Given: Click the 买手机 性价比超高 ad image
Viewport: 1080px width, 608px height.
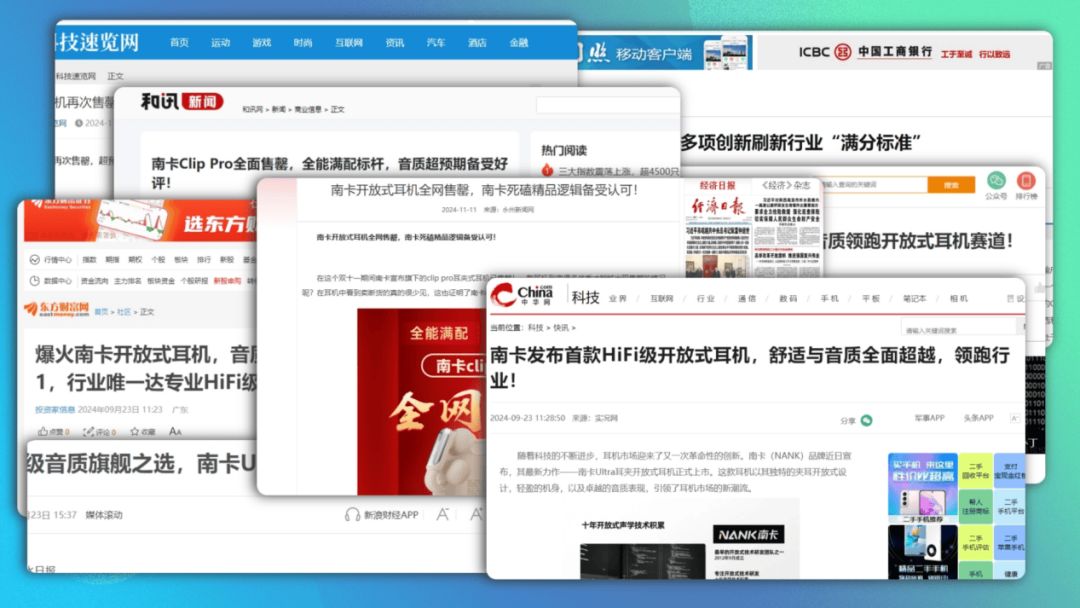Looking at the screenshot, I should tap(922, 487).
